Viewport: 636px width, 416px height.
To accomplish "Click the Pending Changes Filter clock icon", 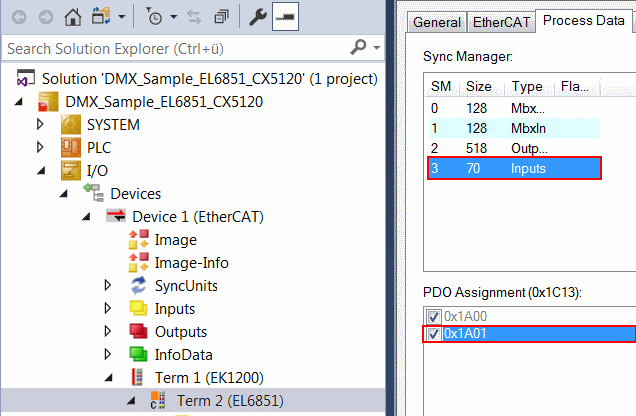I will (154, 17).
